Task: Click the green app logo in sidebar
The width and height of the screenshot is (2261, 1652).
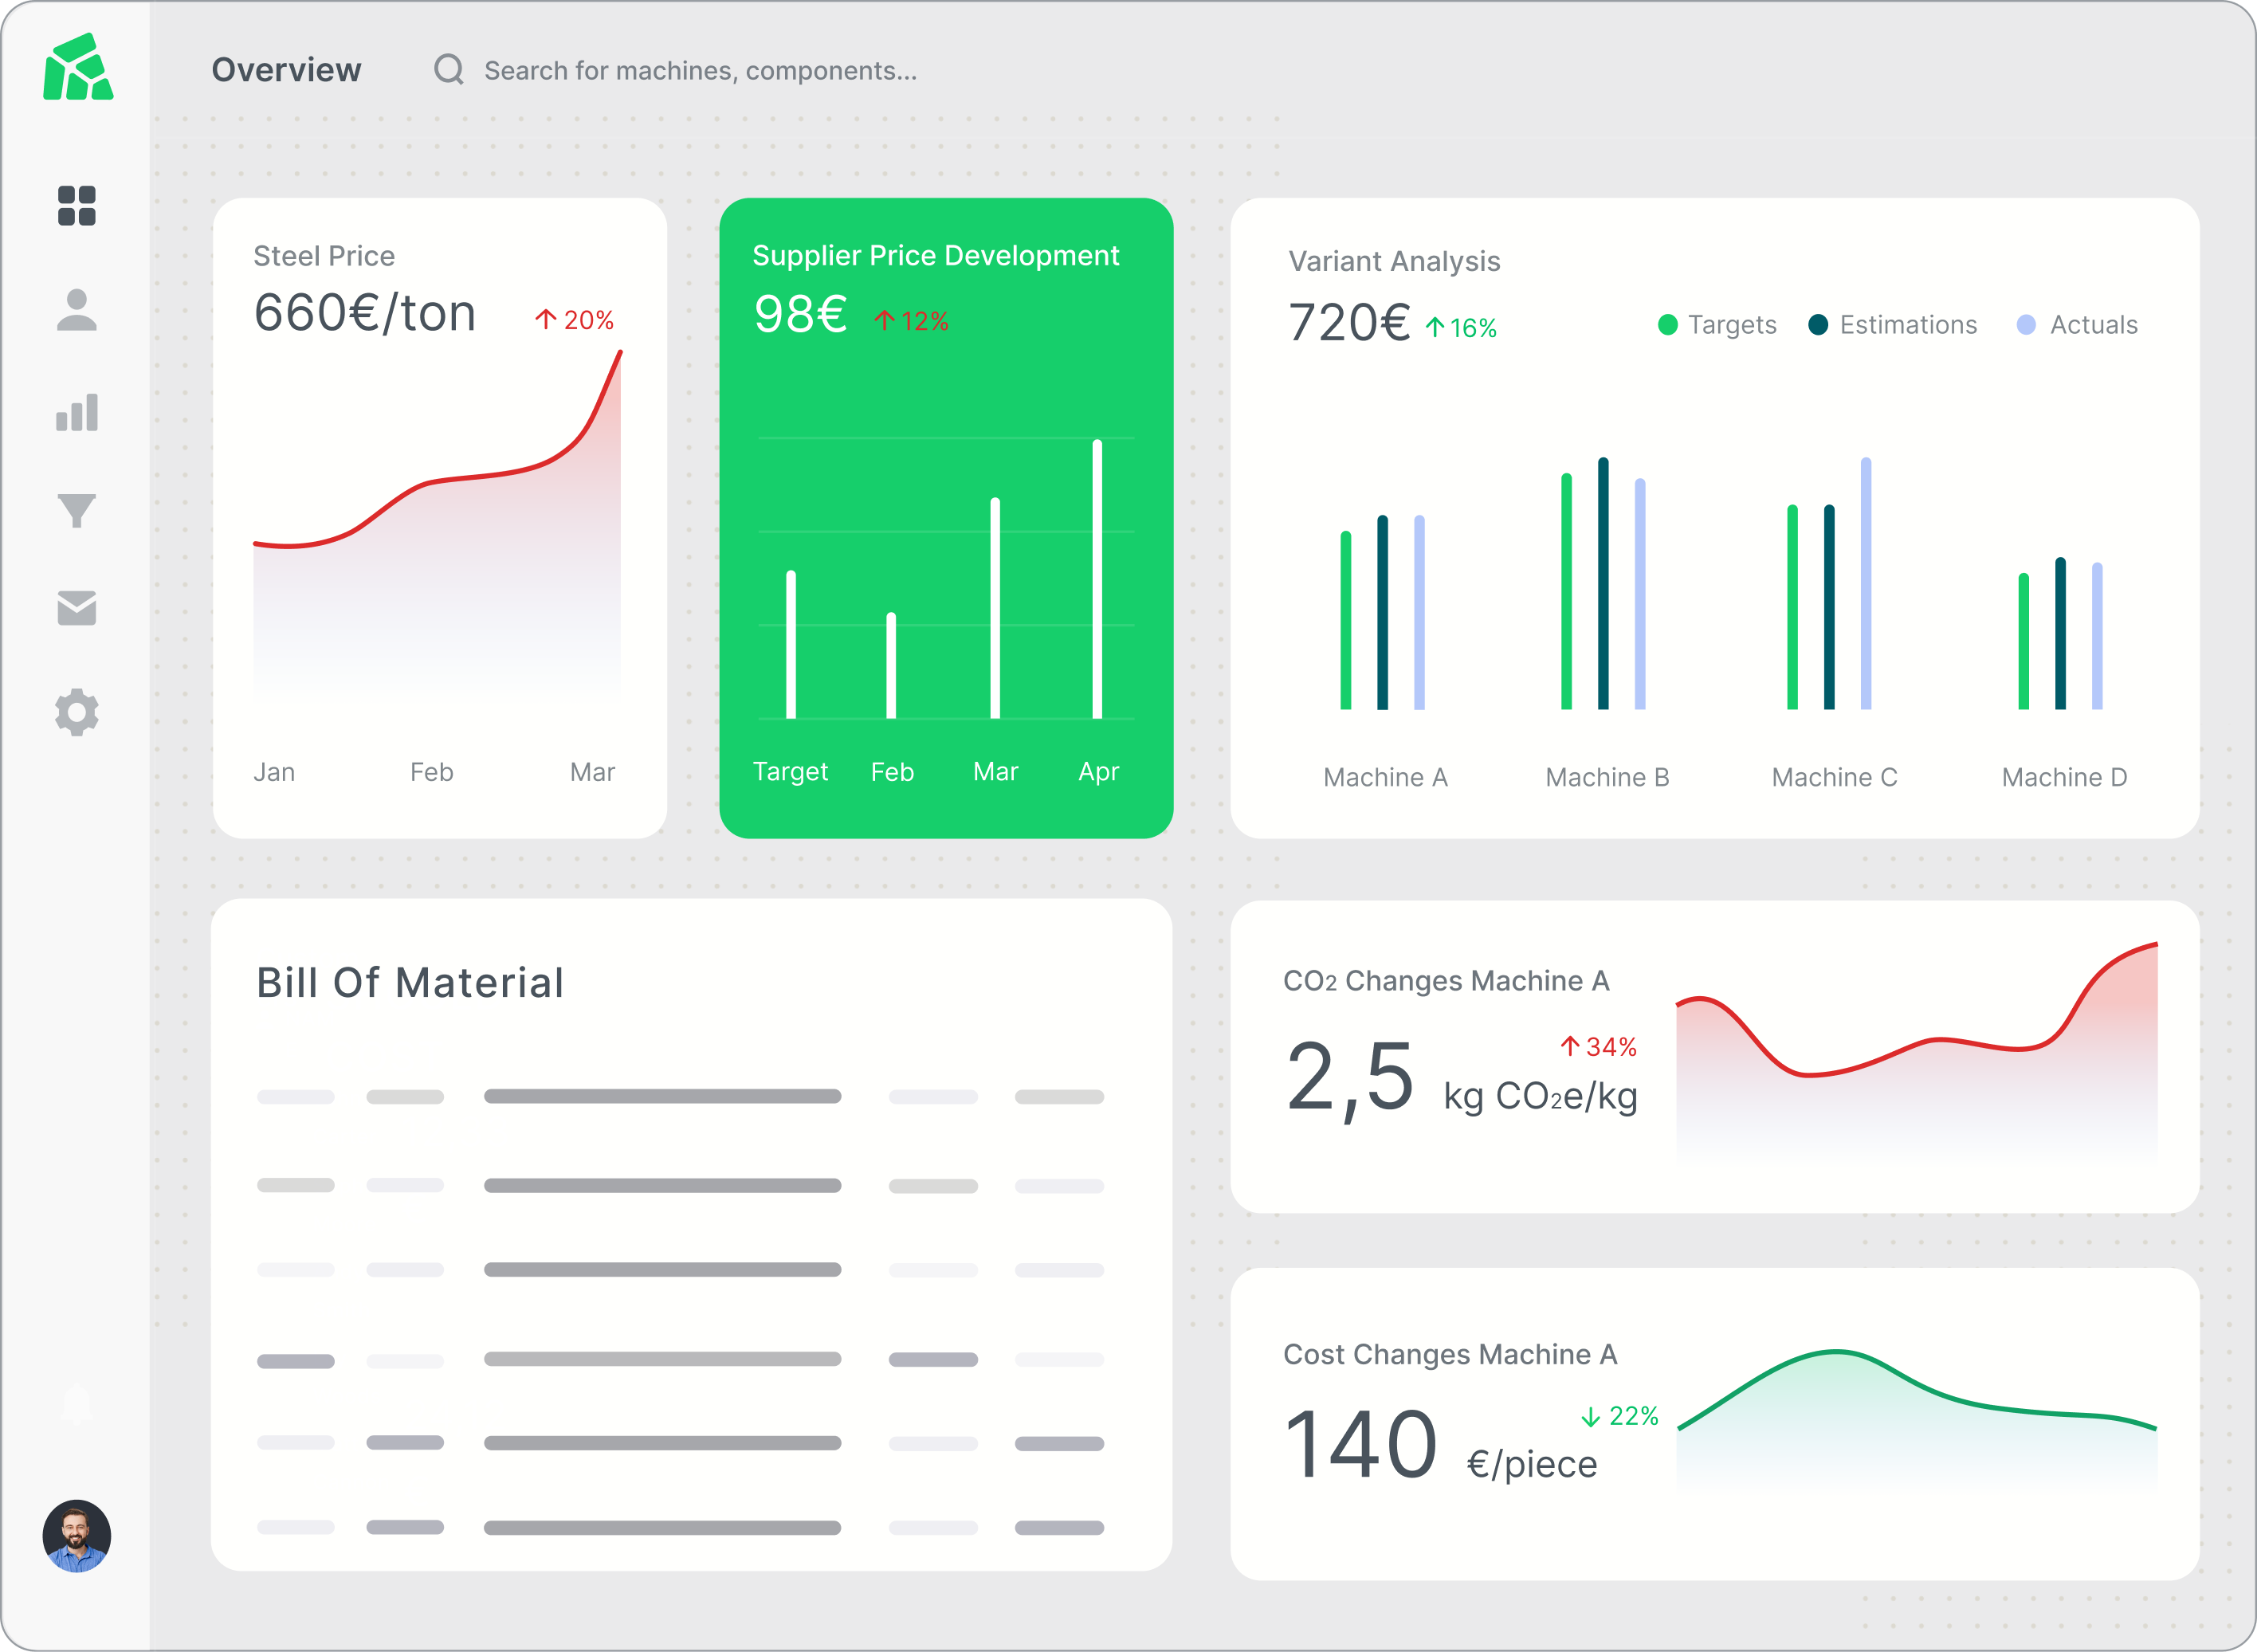Action: (x=78, y=67)
